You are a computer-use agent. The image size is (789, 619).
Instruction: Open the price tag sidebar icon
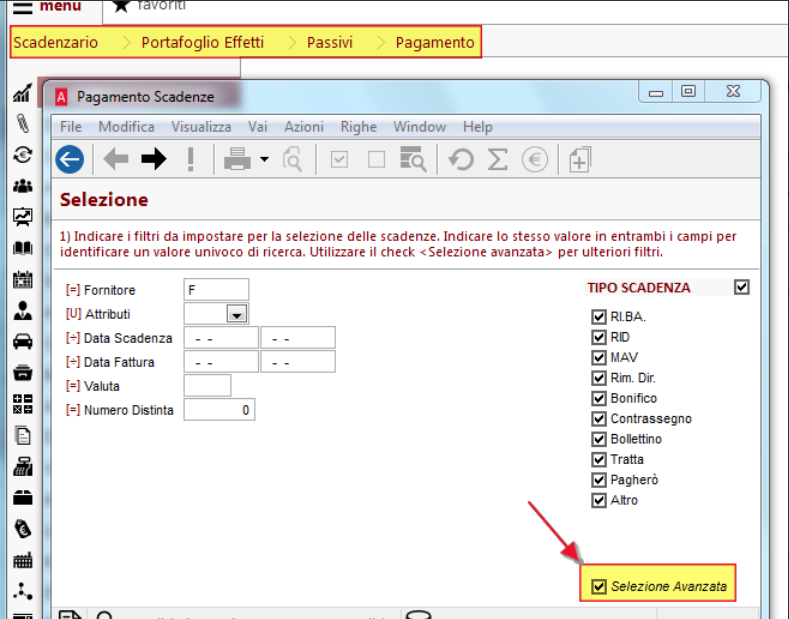23,529
